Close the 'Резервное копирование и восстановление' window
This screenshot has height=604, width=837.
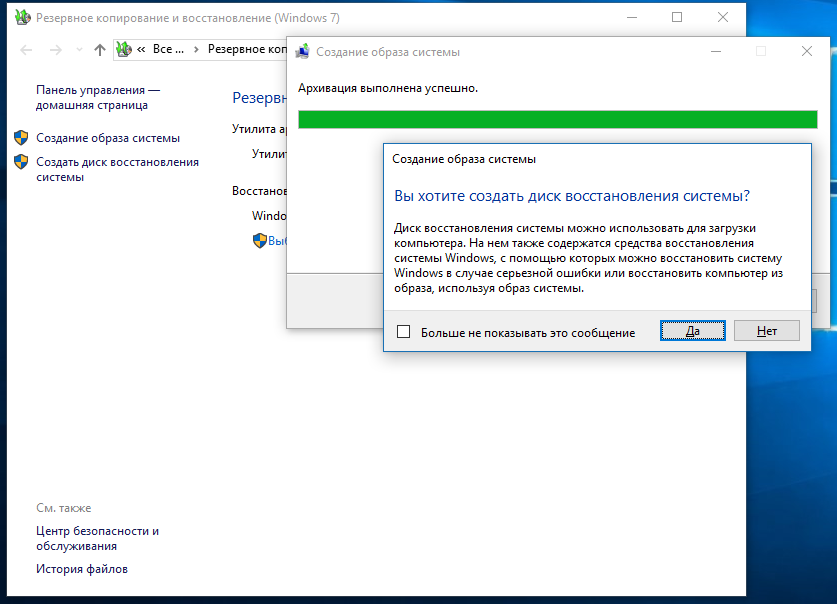pos(723,17)
